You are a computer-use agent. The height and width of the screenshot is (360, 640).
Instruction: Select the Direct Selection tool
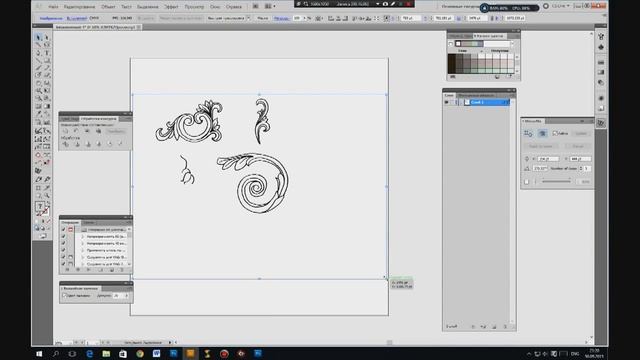[x=47, y=37]
